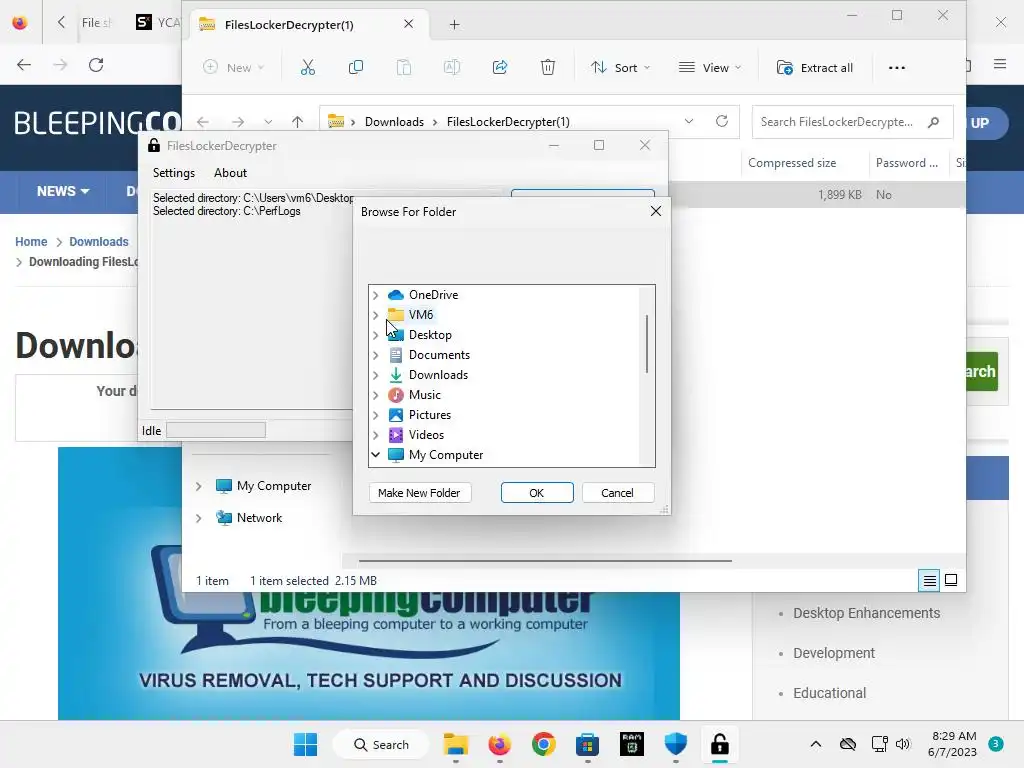Screen dimensions: 1024x768
Task: Open the Home breadcrumb link
Action: tap(31, 242)
